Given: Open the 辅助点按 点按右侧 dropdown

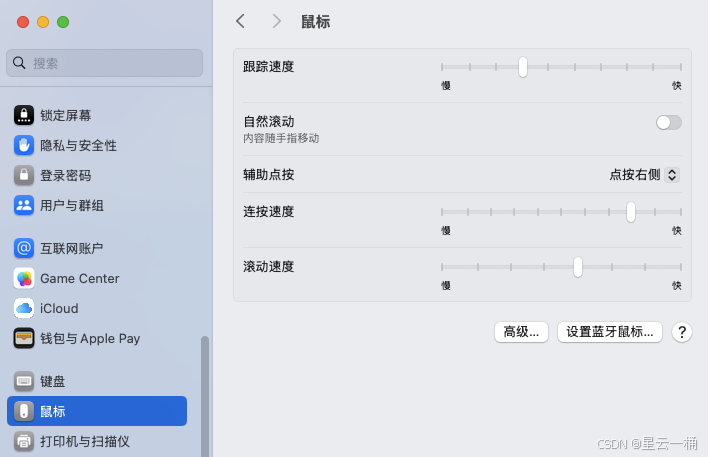Looking at the screenshot, I should coord(644,175).
